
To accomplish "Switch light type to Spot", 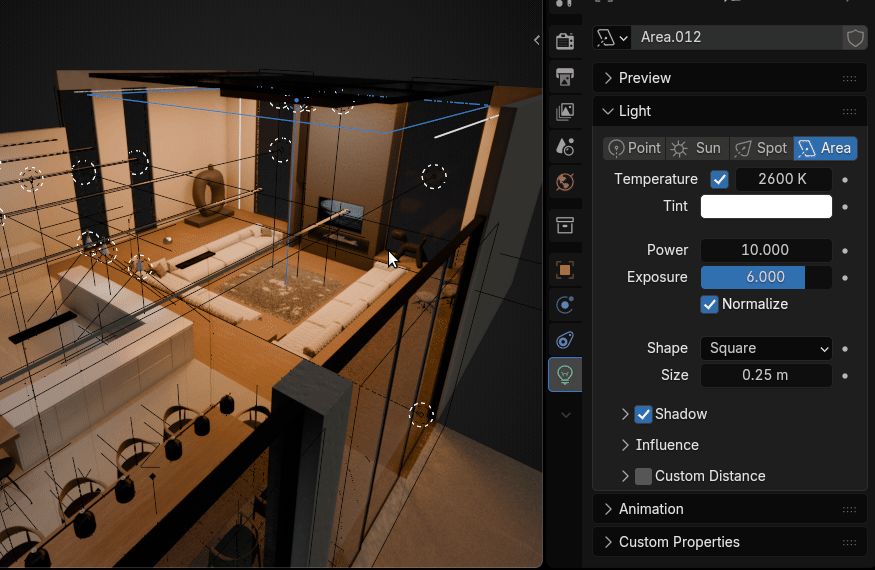I will [761, 149].
